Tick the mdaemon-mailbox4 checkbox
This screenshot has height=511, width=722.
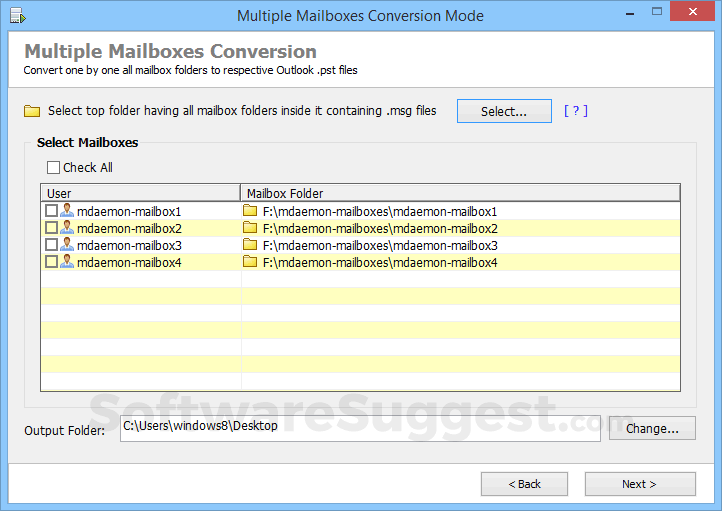(x=51, y=262)
